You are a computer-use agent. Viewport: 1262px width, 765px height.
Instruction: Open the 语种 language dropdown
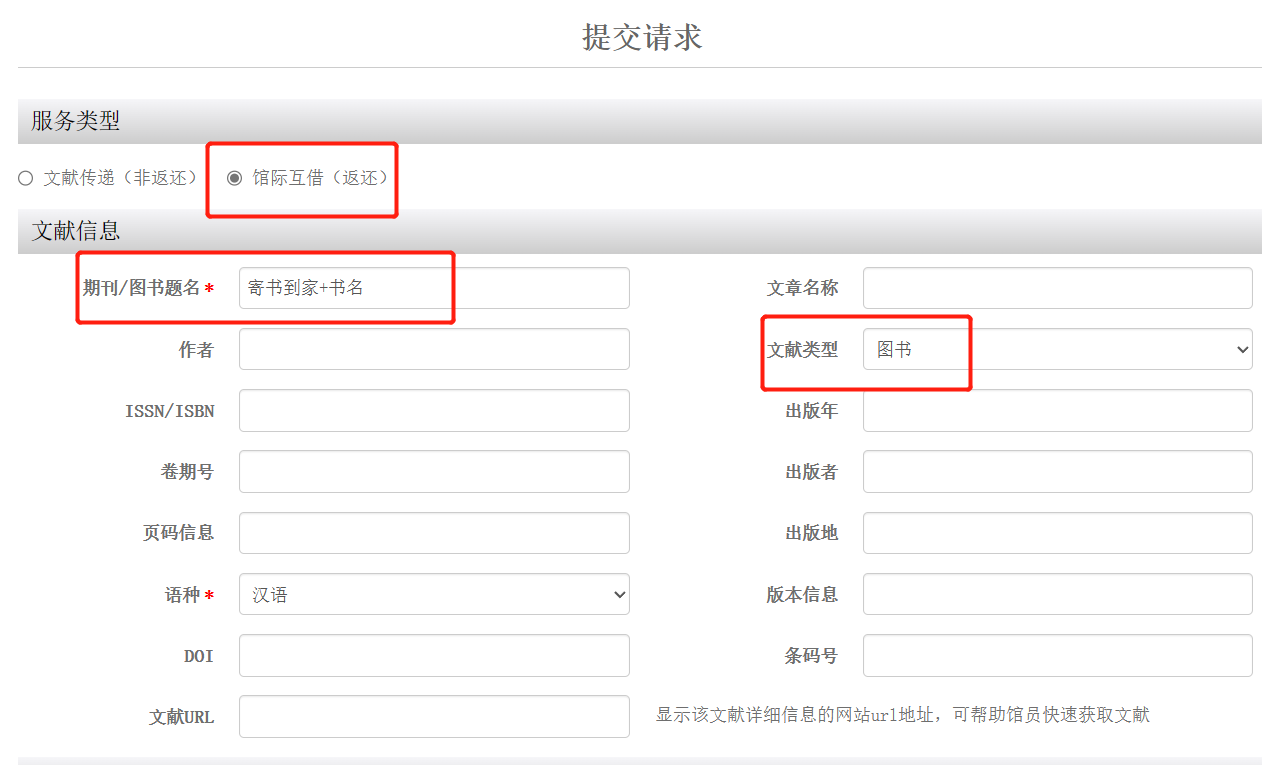pos(434,594)
